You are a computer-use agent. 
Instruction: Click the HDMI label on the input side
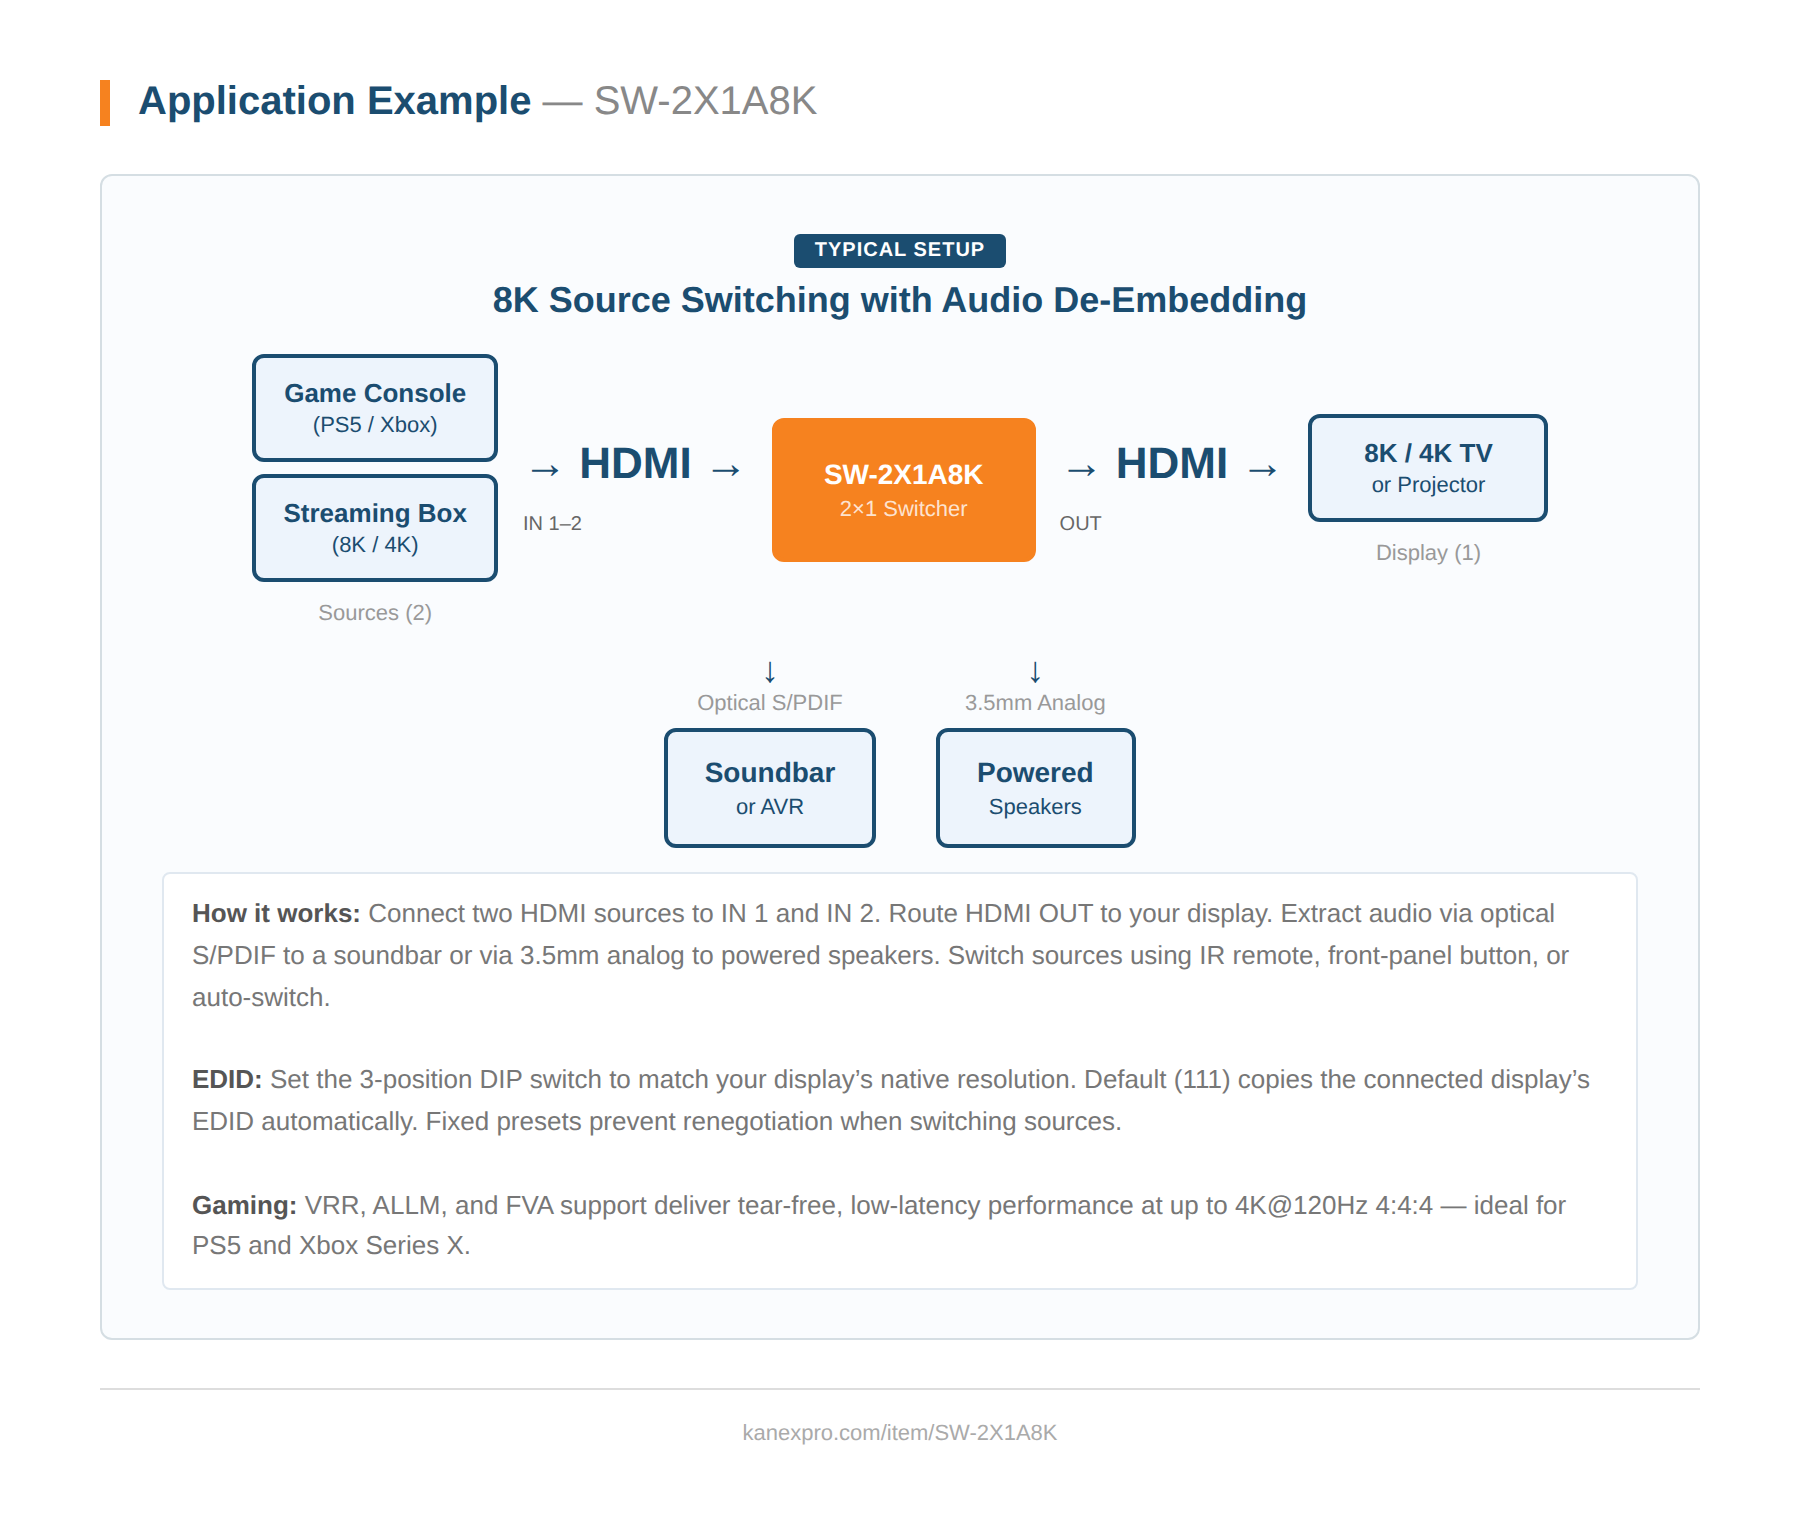(636, 464)
